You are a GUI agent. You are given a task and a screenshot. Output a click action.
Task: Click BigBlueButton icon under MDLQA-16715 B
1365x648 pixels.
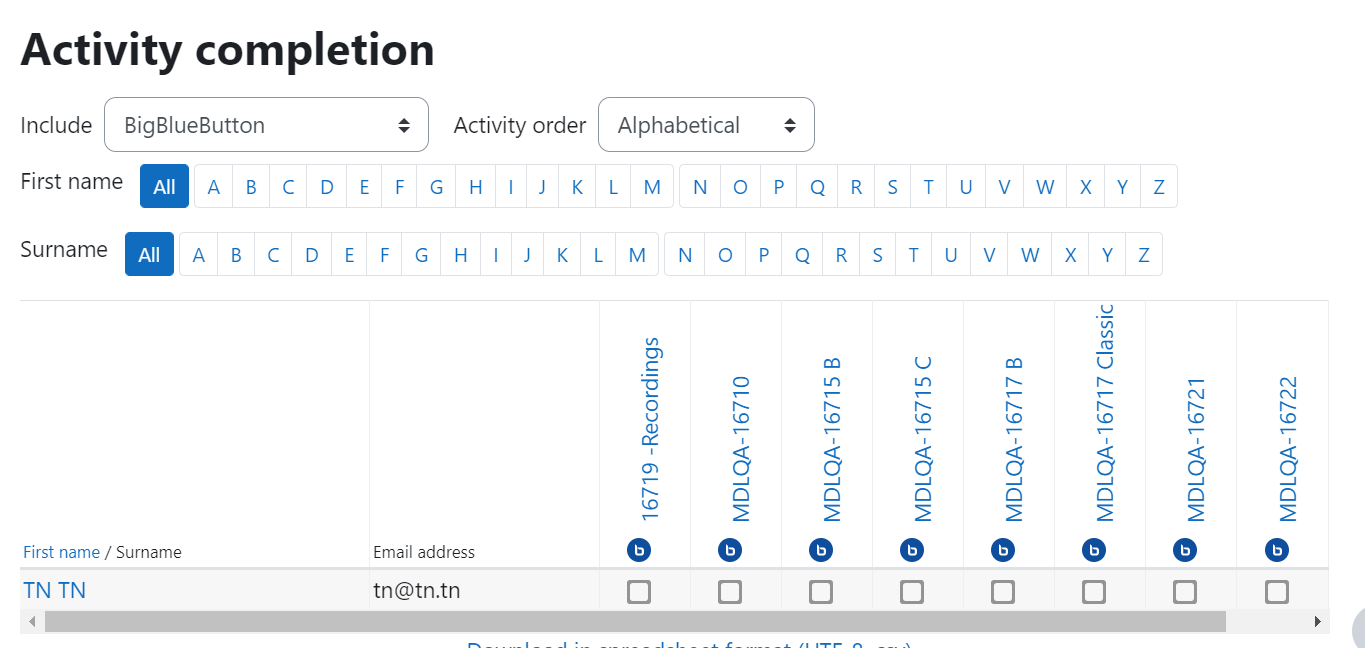pyautogui.click(x=821, y=550)
